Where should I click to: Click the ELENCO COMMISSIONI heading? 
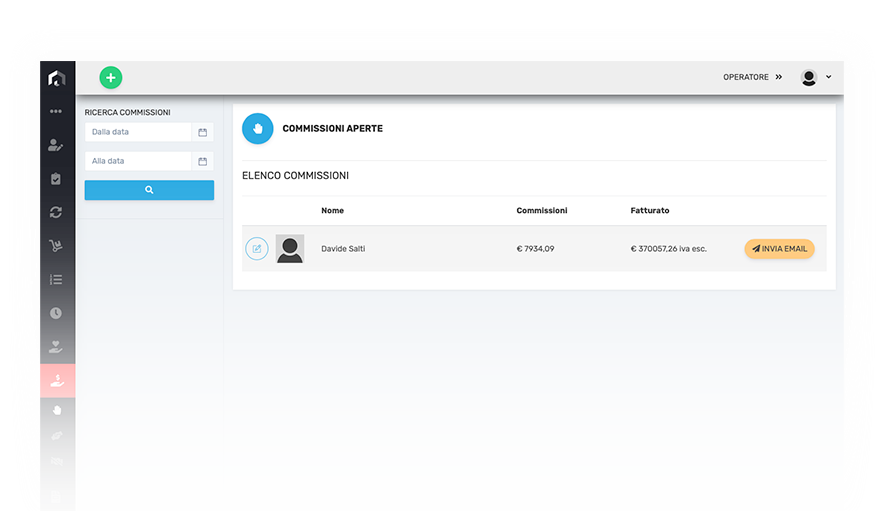pos(295,175)
